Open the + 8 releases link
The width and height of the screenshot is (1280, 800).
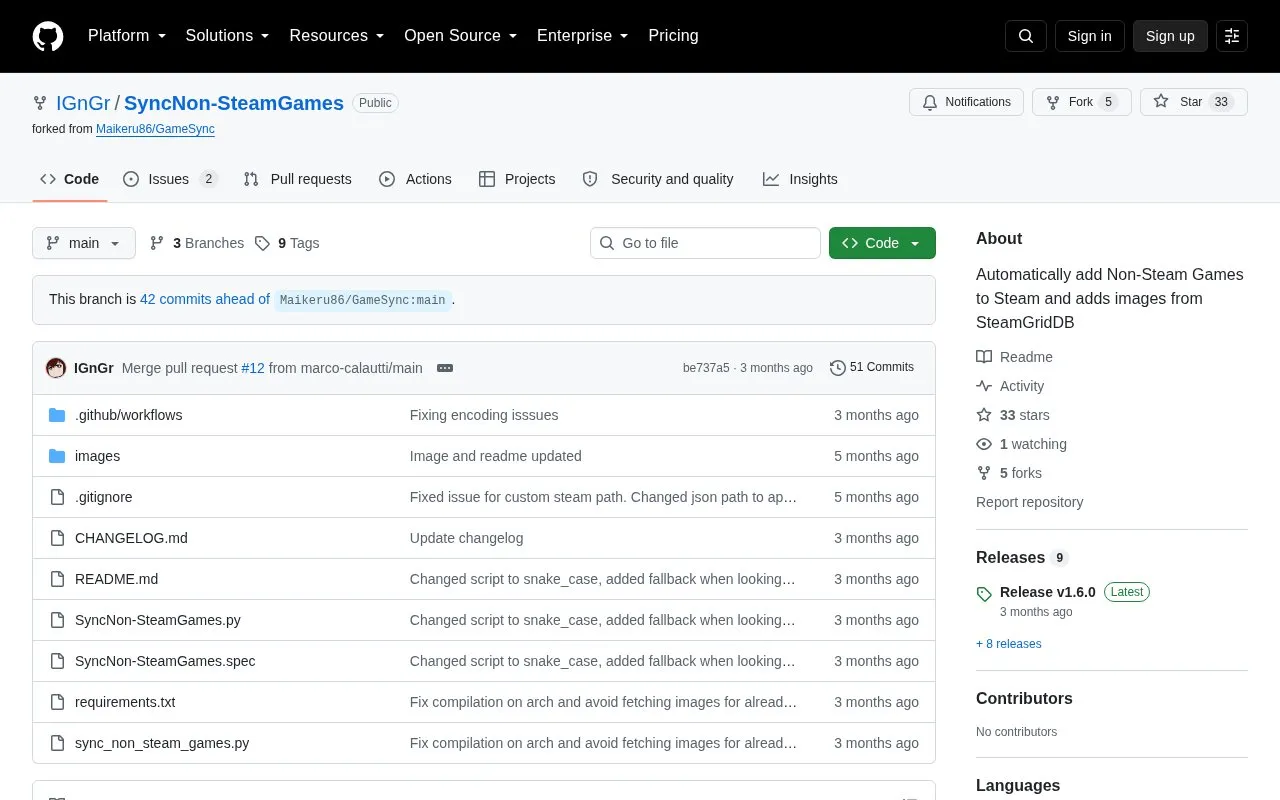point(1009,644)
